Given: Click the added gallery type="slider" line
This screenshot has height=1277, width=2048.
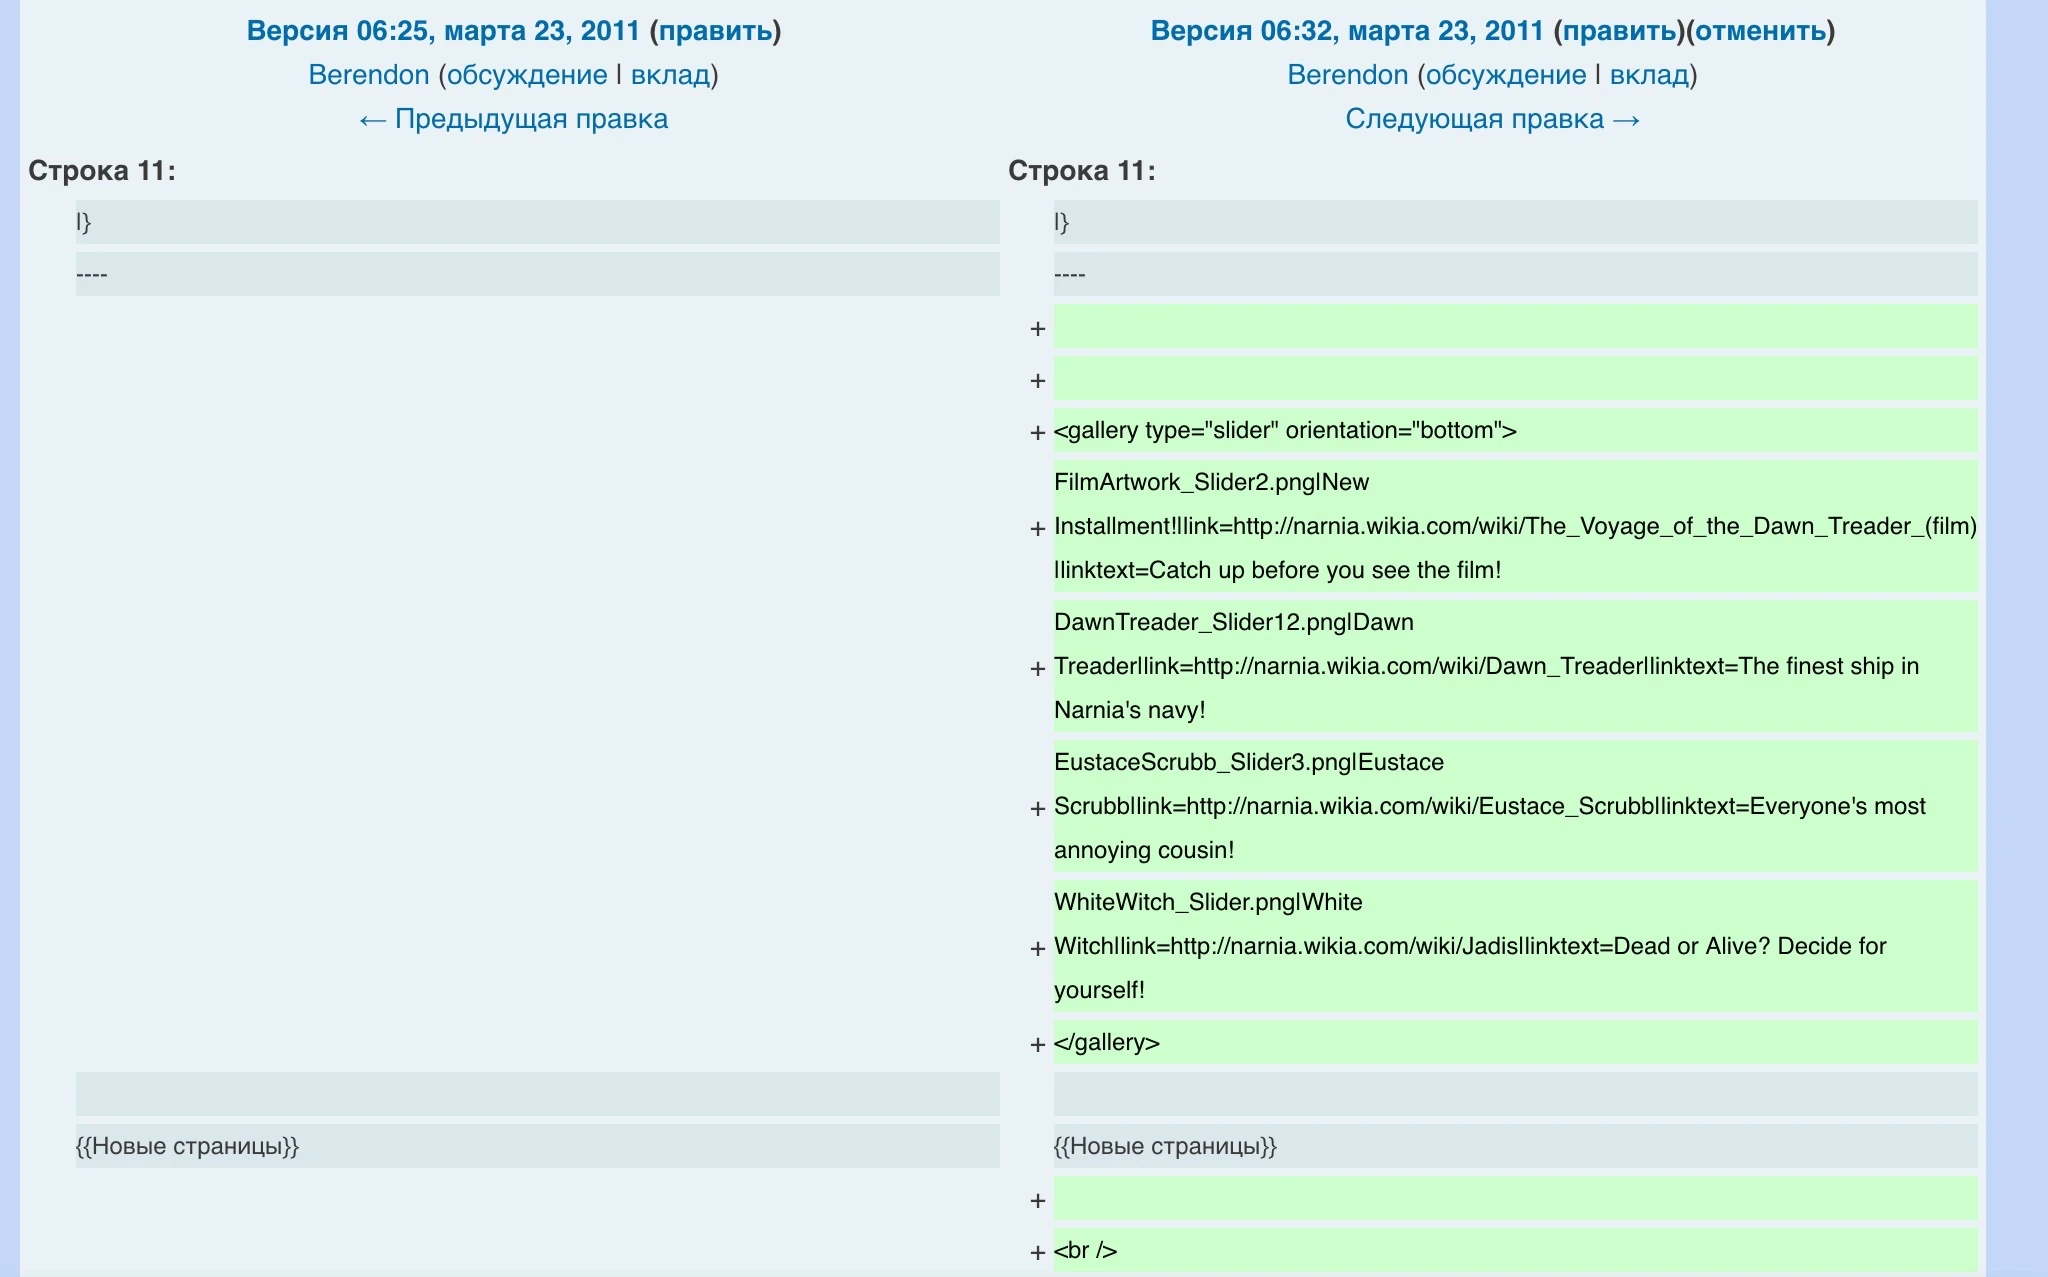Looking at the screenshot, I should (1285, 431).
